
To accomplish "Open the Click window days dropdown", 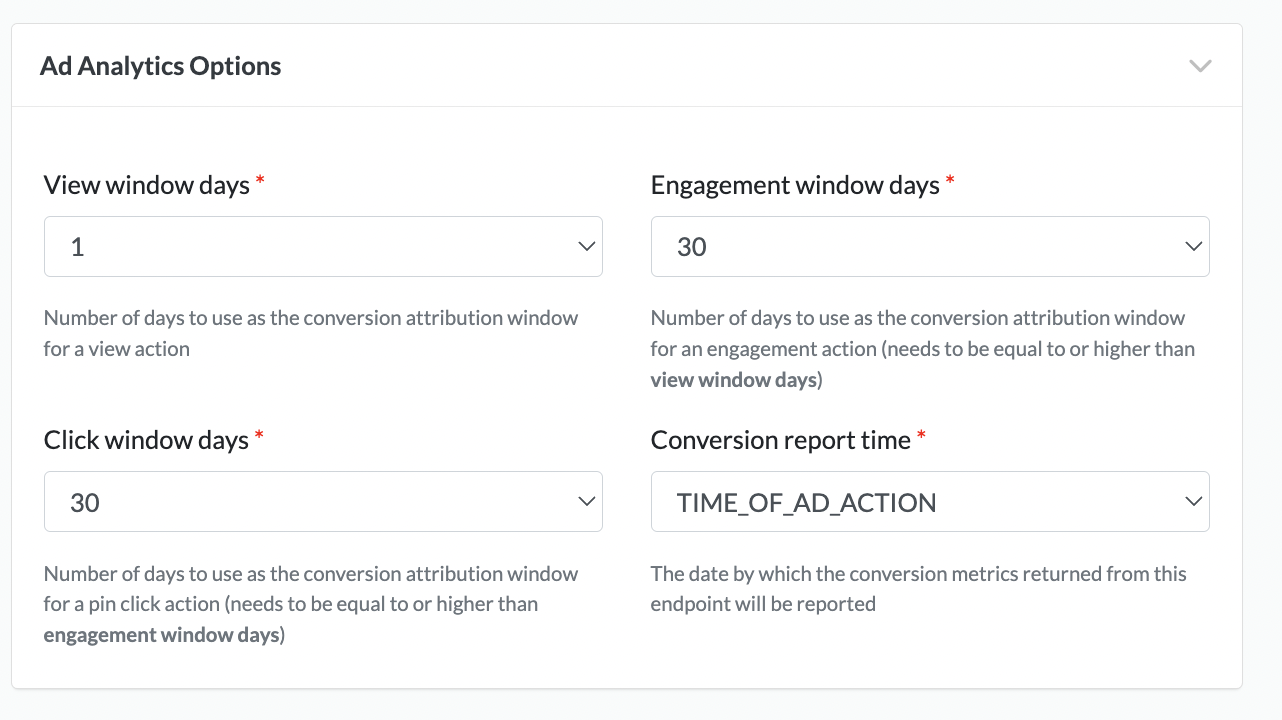I will point(323,502).
